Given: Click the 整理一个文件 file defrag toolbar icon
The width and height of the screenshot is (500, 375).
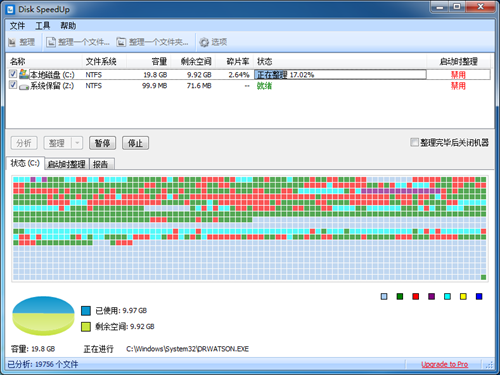Looking at the screenshot, I should coord(51,42).
